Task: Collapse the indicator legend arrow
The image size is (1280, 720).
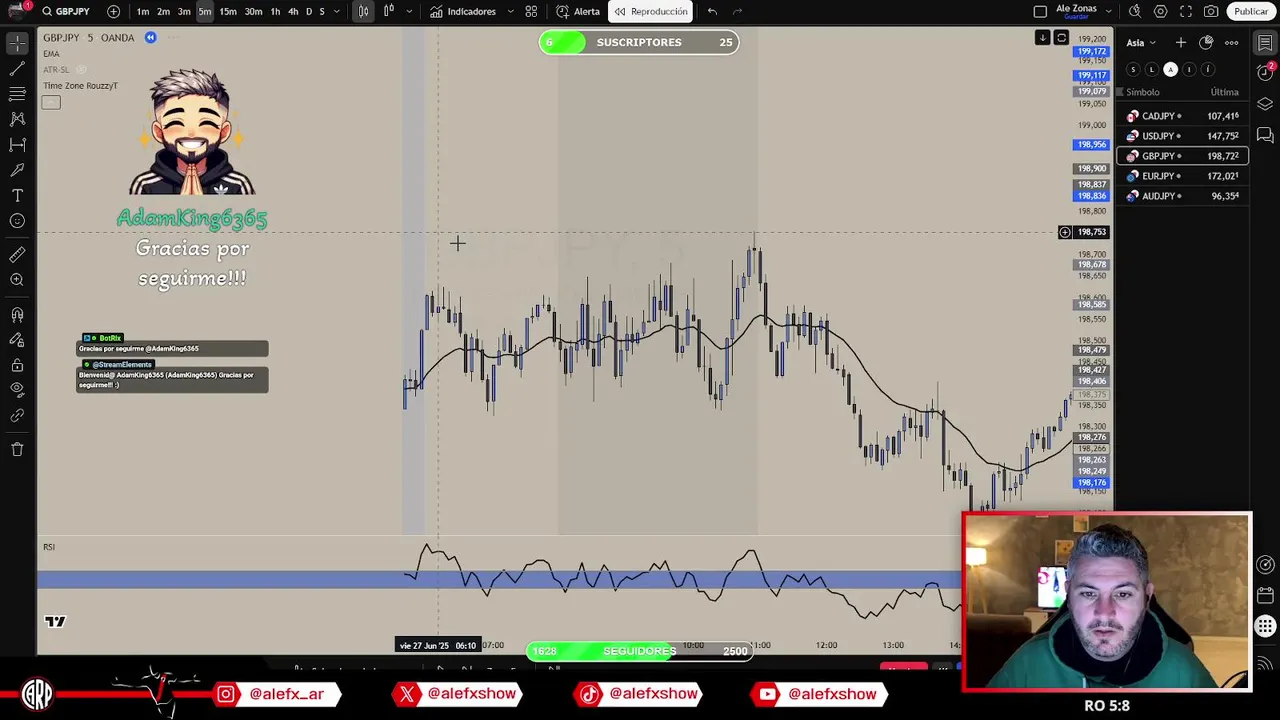Action: (x=51, y=102)
